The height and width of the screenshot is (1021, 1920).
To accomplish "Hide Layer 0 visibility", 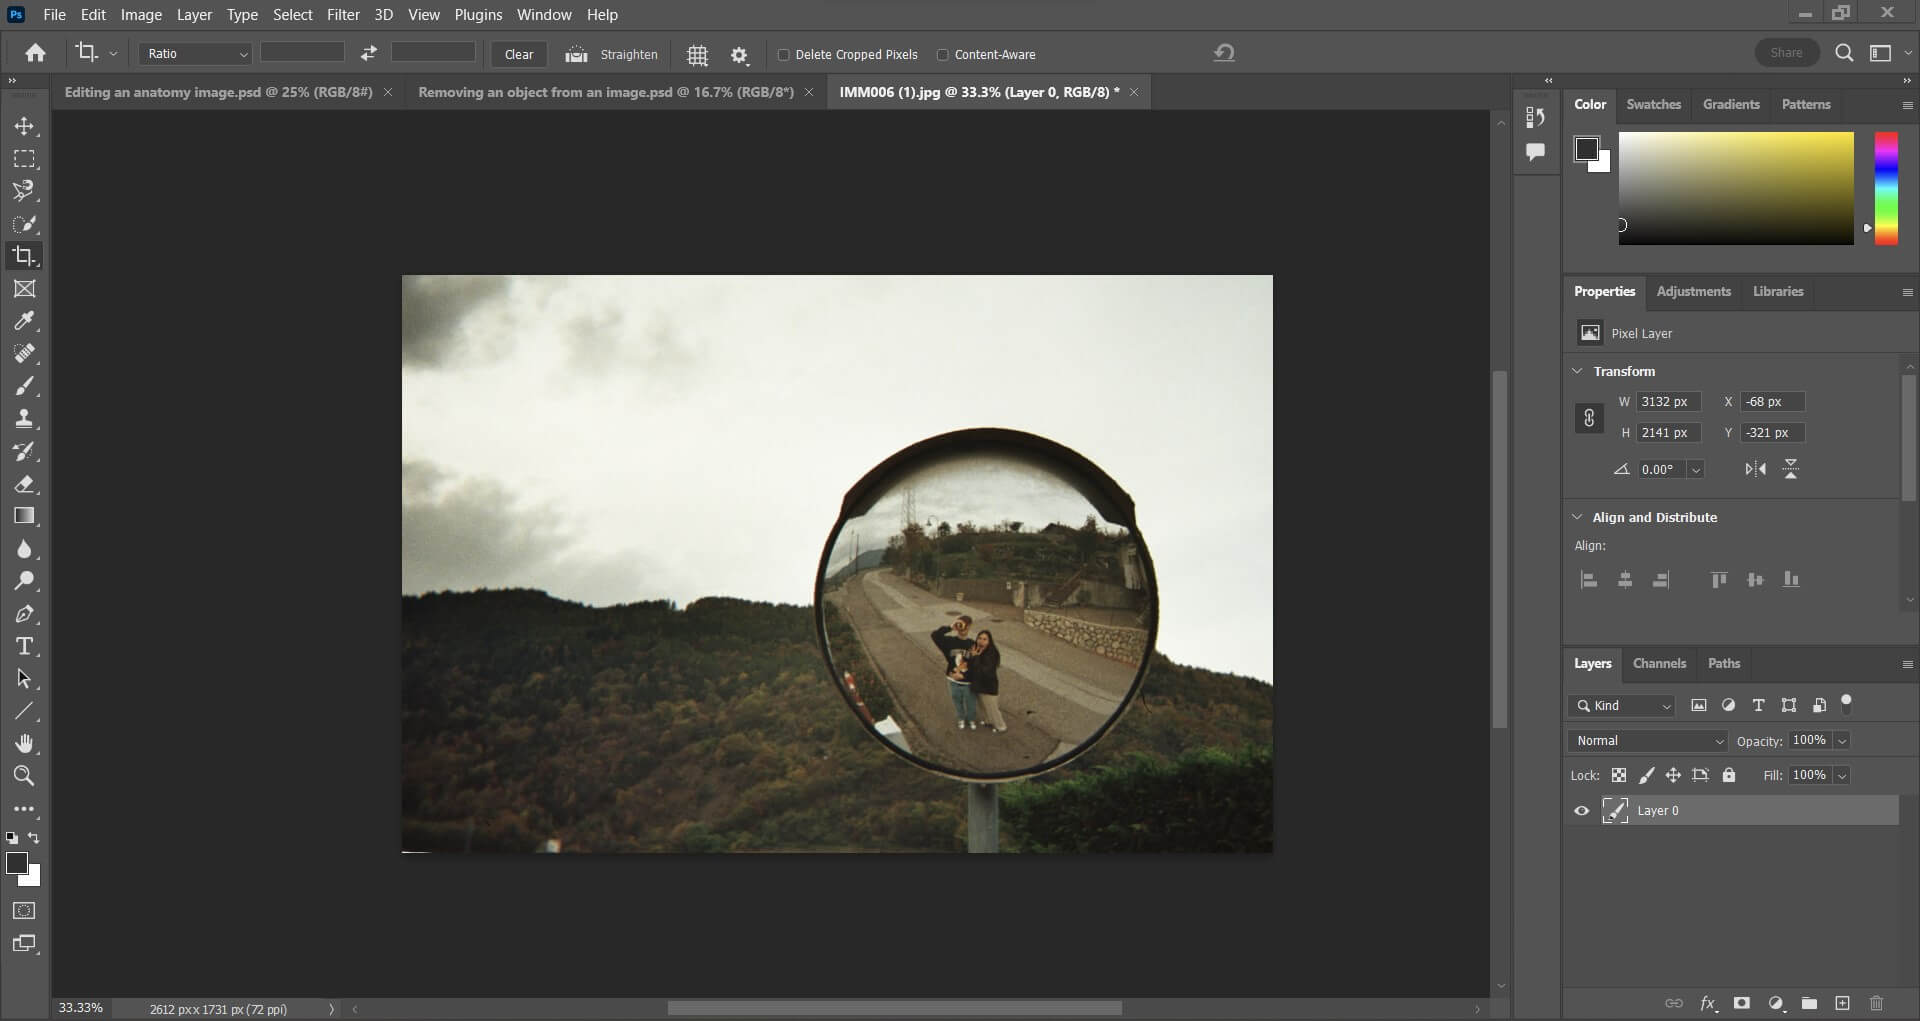I will pyautogui.click(x=1581, y=811).
